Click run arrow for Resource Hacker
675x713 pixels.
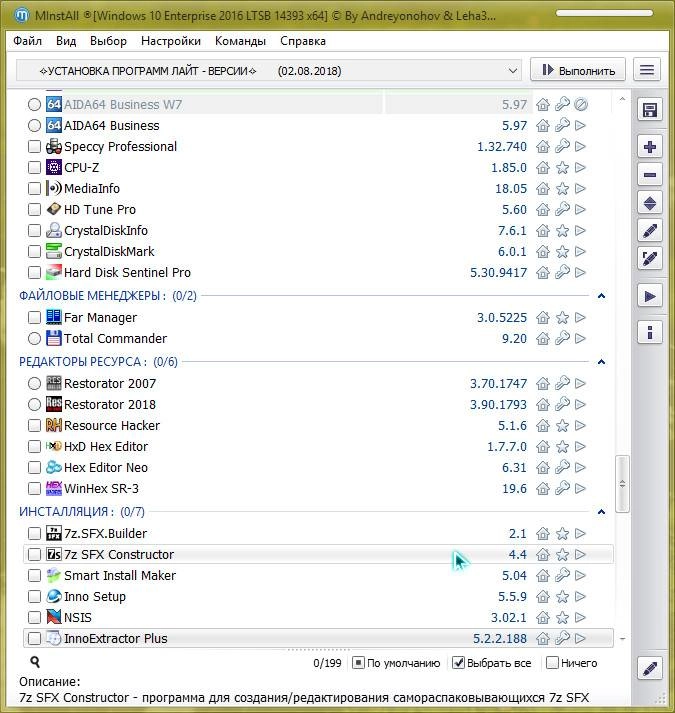[x=580, y=426]
